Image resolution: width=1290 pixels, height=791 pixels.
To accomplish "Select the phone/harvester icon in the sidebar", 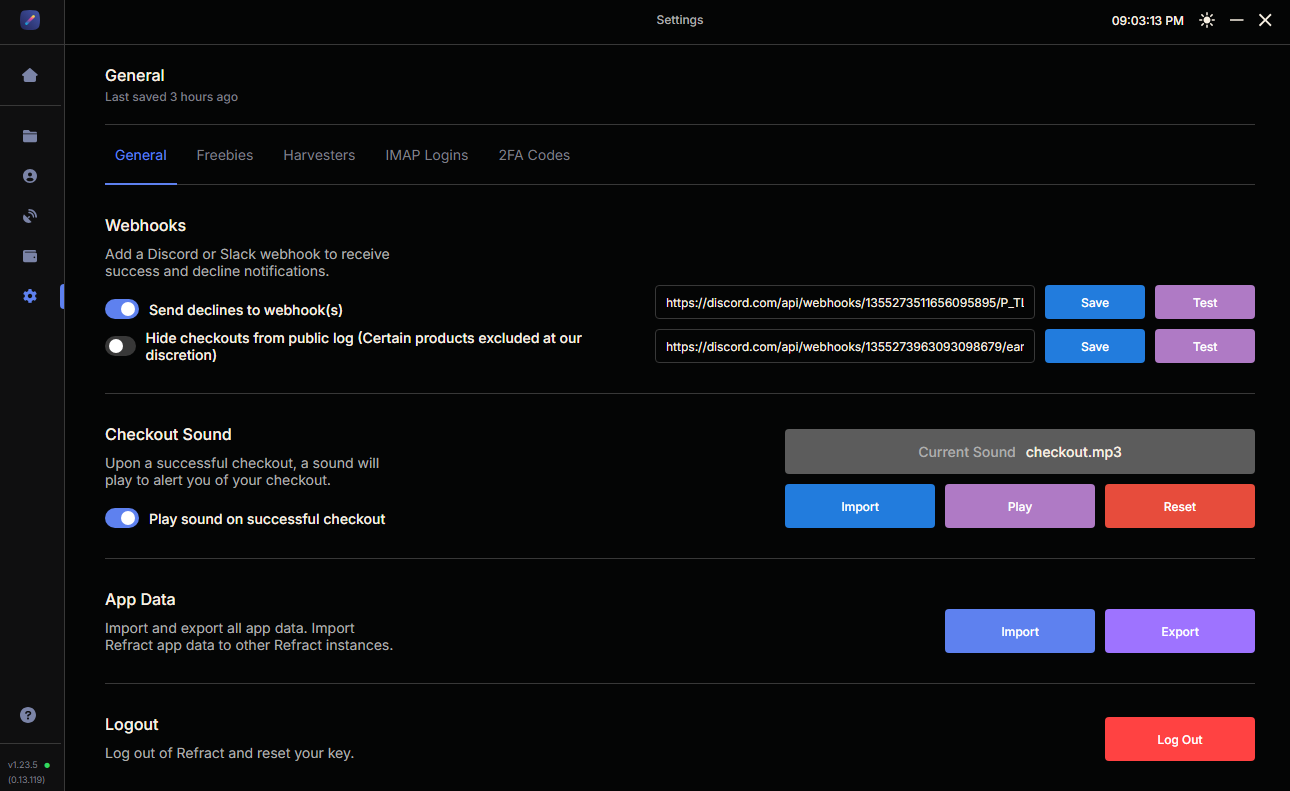I will click(x=30, y=215).
